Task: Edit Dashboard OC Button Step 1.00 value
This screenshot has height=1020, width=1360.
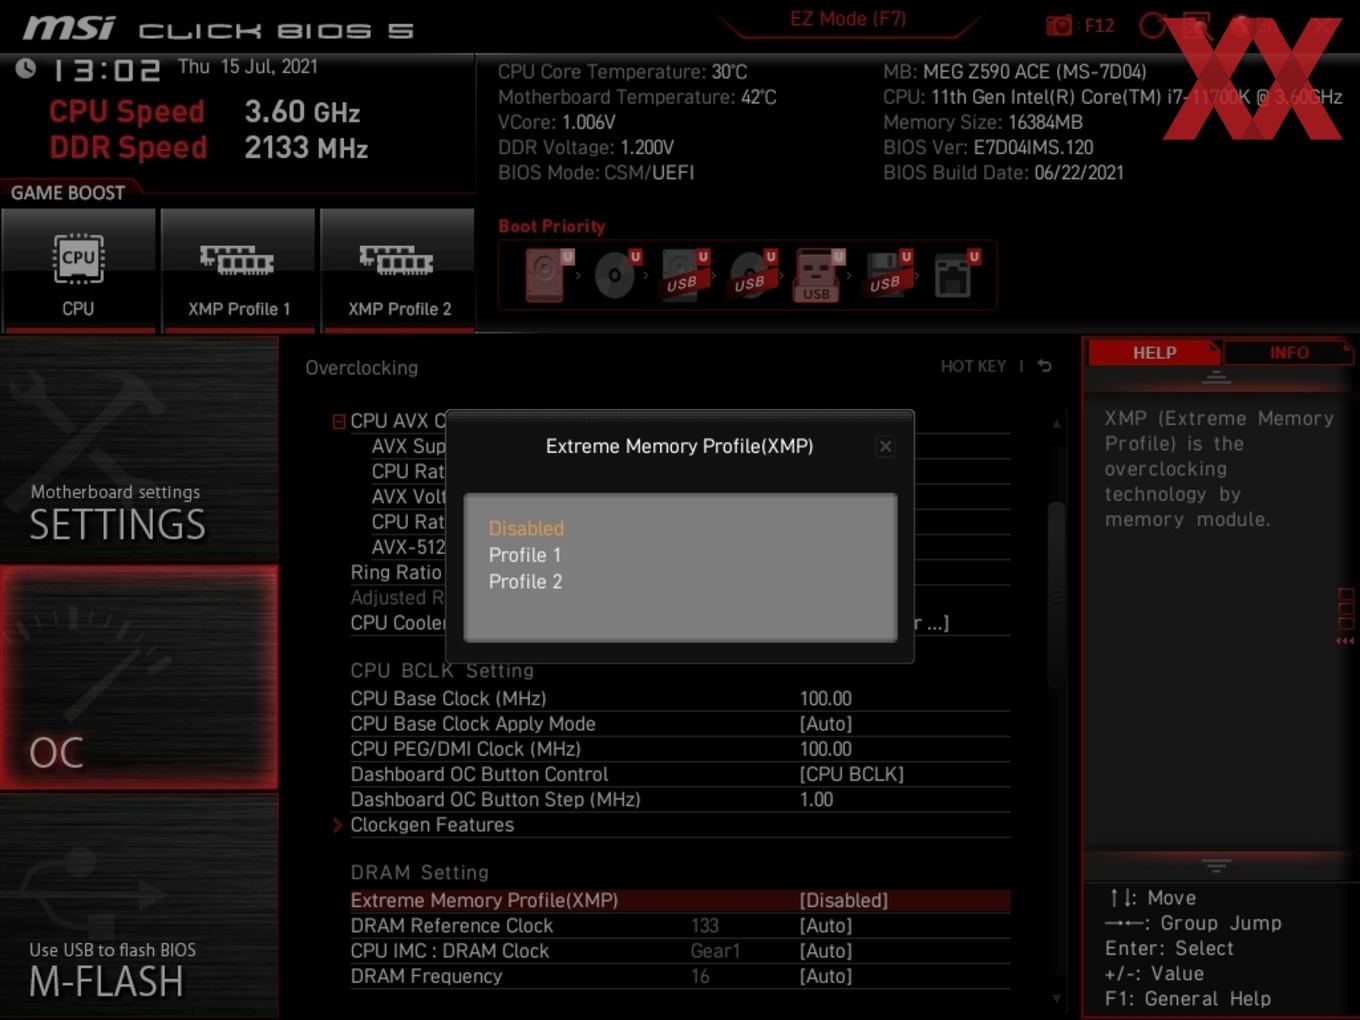Action: pos(817,800)
